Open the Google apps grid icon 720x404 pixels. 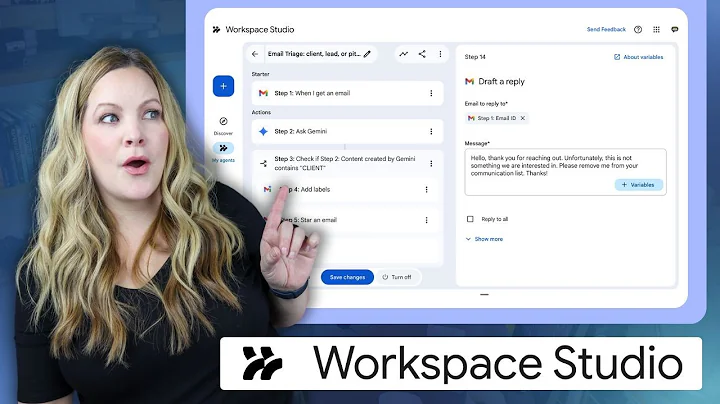pyautogui.click(x=656, y=29)
